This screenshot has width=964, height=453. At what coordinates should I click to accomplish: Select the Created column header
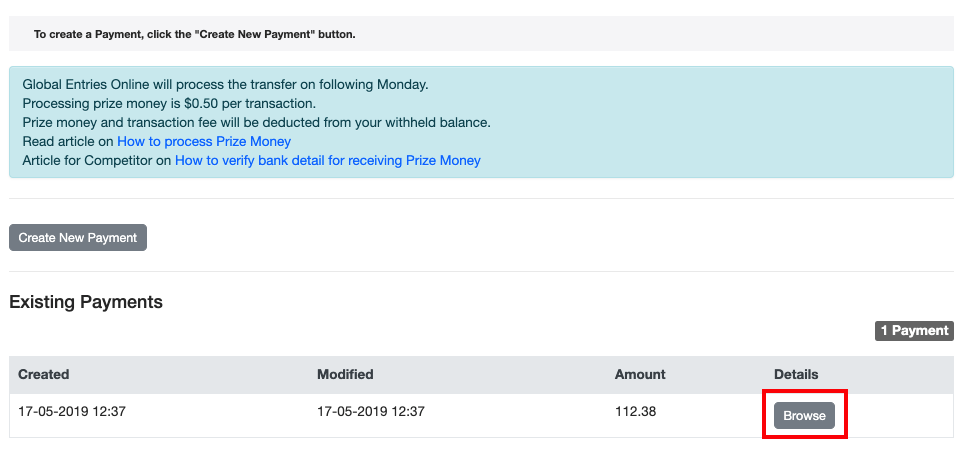coord(44,374)
